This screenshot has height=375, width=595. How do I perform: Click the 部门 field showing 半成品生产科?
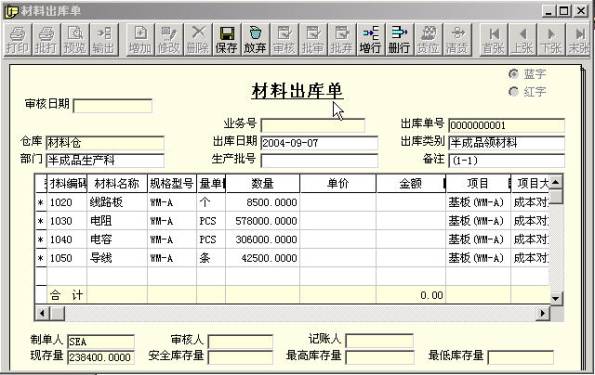pyautogui.click(x=105, y=160)
